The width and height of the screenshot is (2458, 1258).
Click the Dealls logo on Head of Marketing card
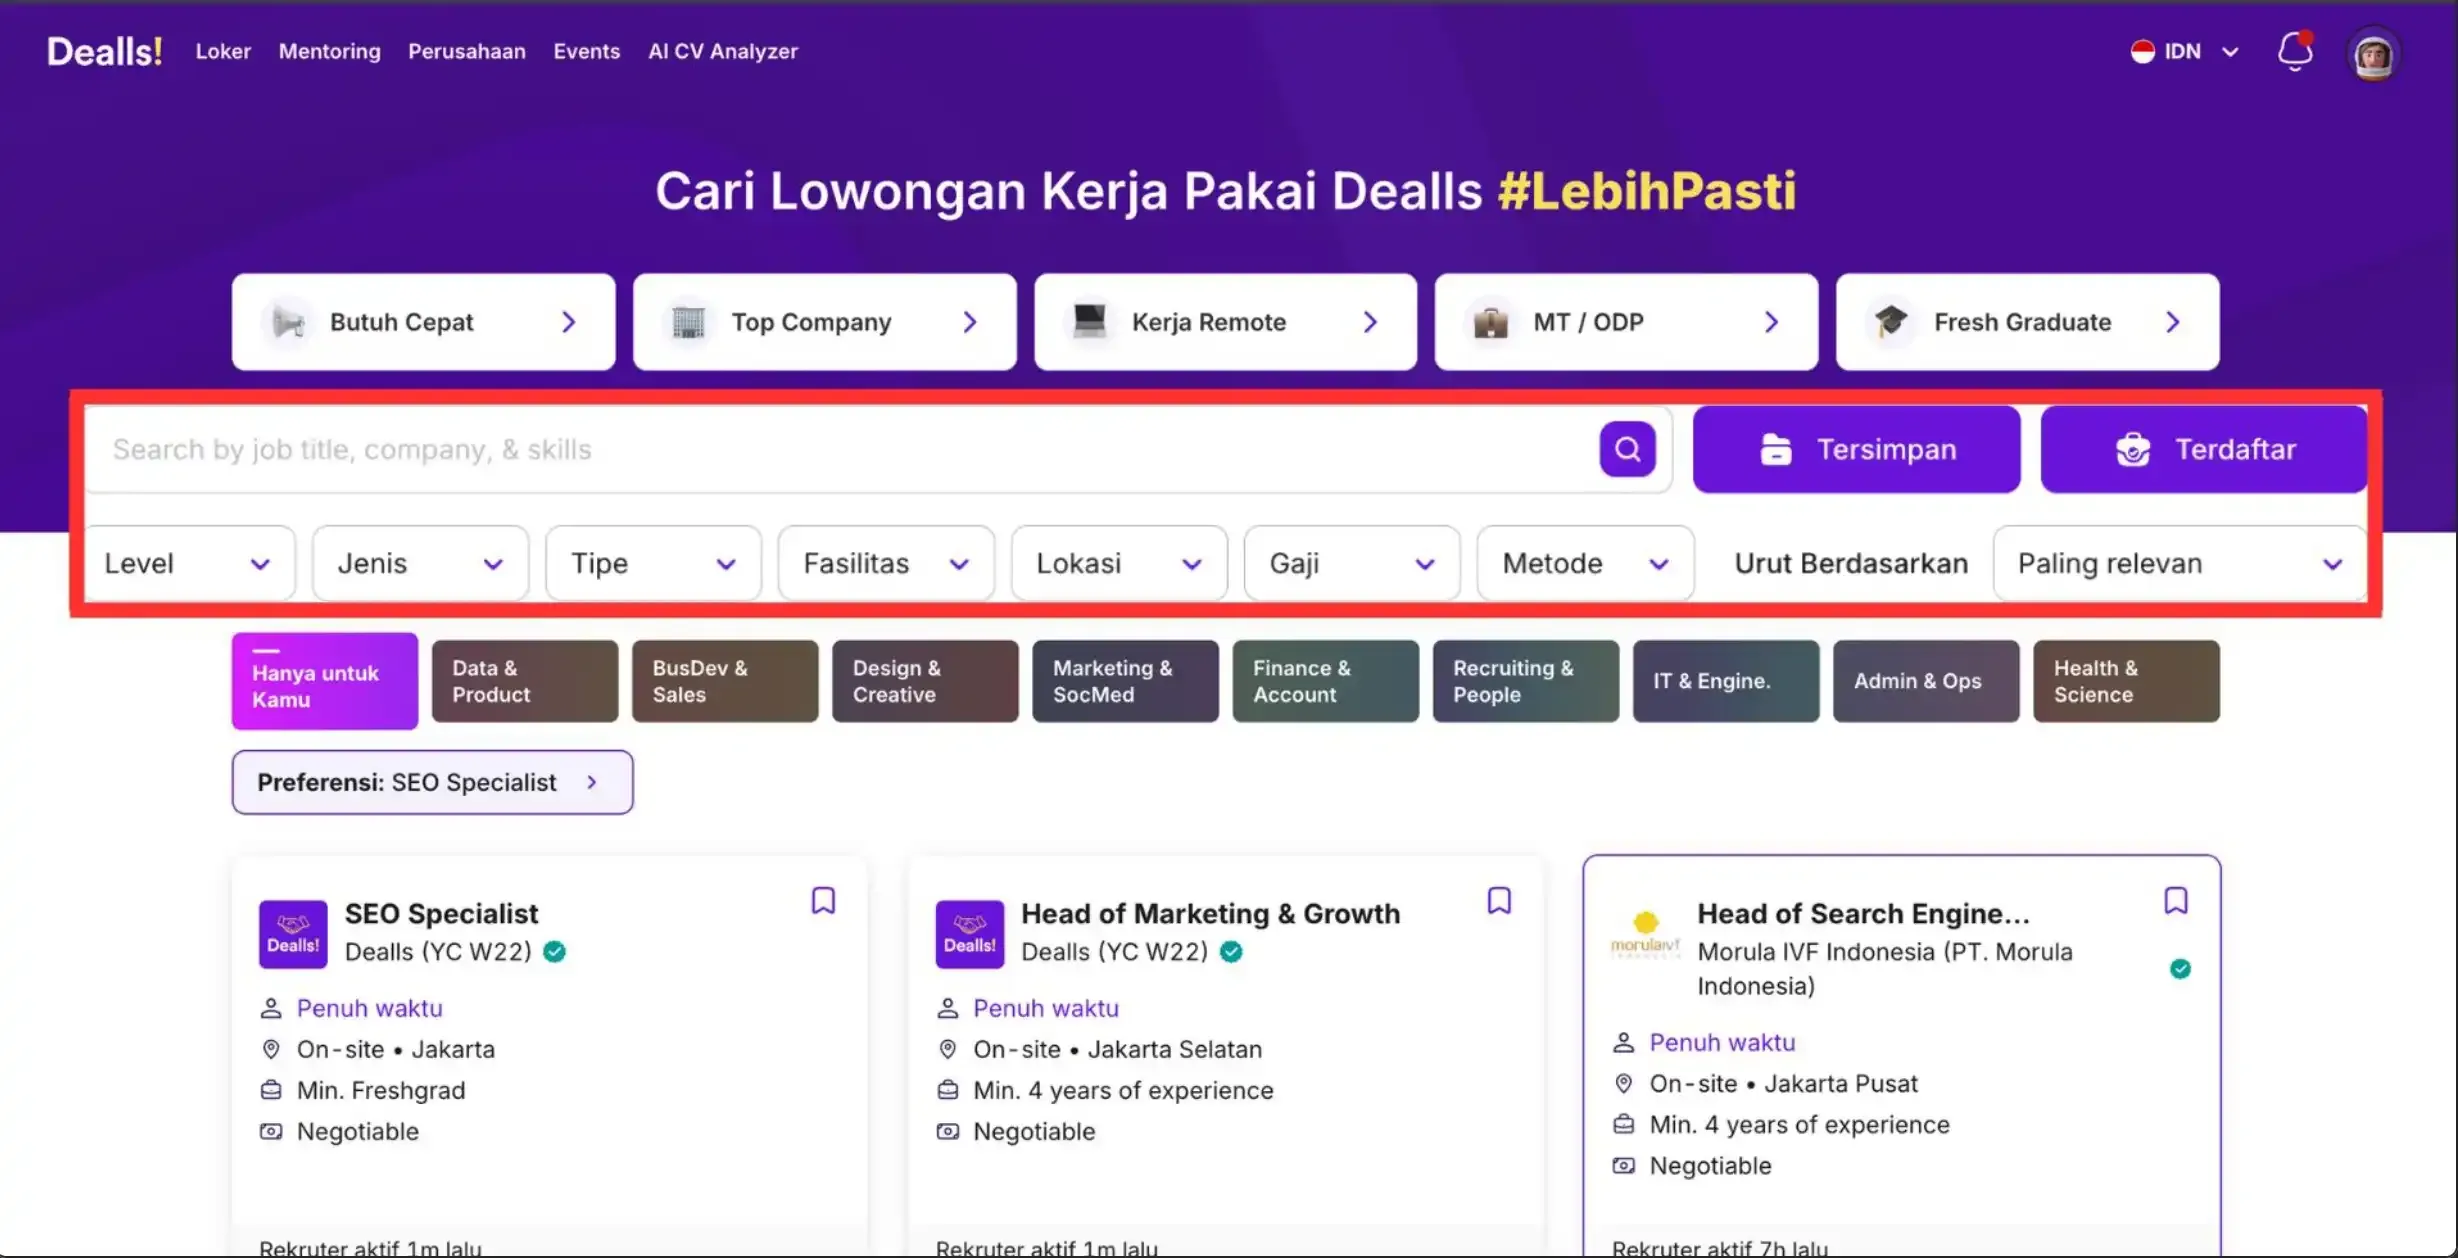(969, 934)
